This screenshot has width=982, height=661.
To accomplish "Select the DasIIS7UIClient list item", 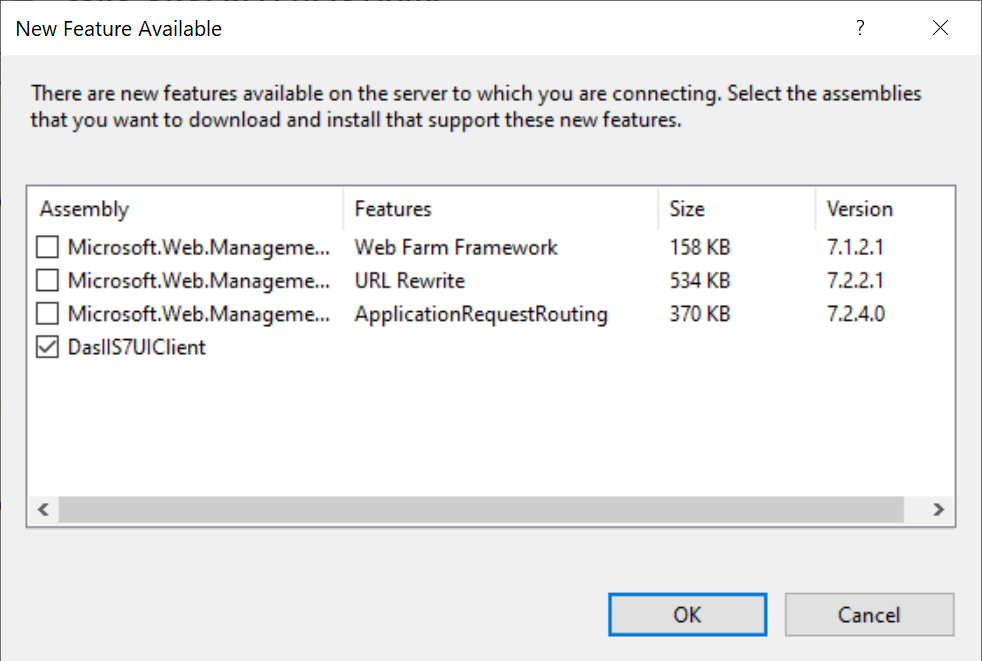I will (x=137, y=349).
